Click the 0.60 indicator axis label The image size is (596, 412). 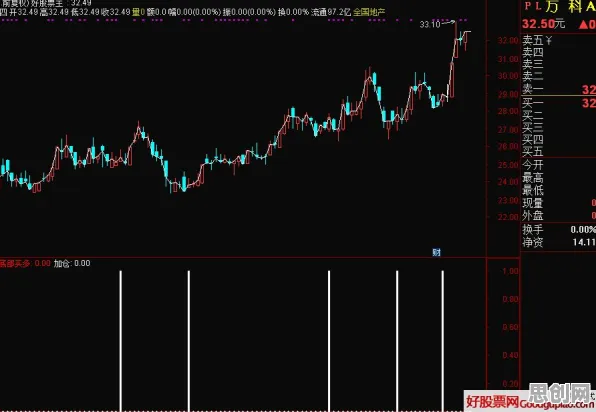[510, 327]
